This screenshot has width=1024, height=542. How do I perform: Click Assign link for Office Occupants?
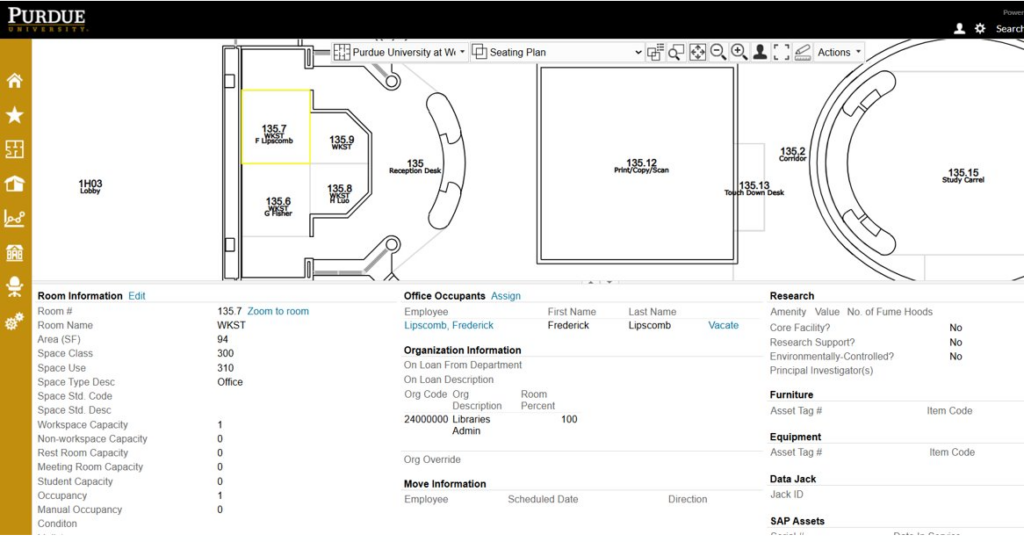pyautogui.click(x=505, y=296)
